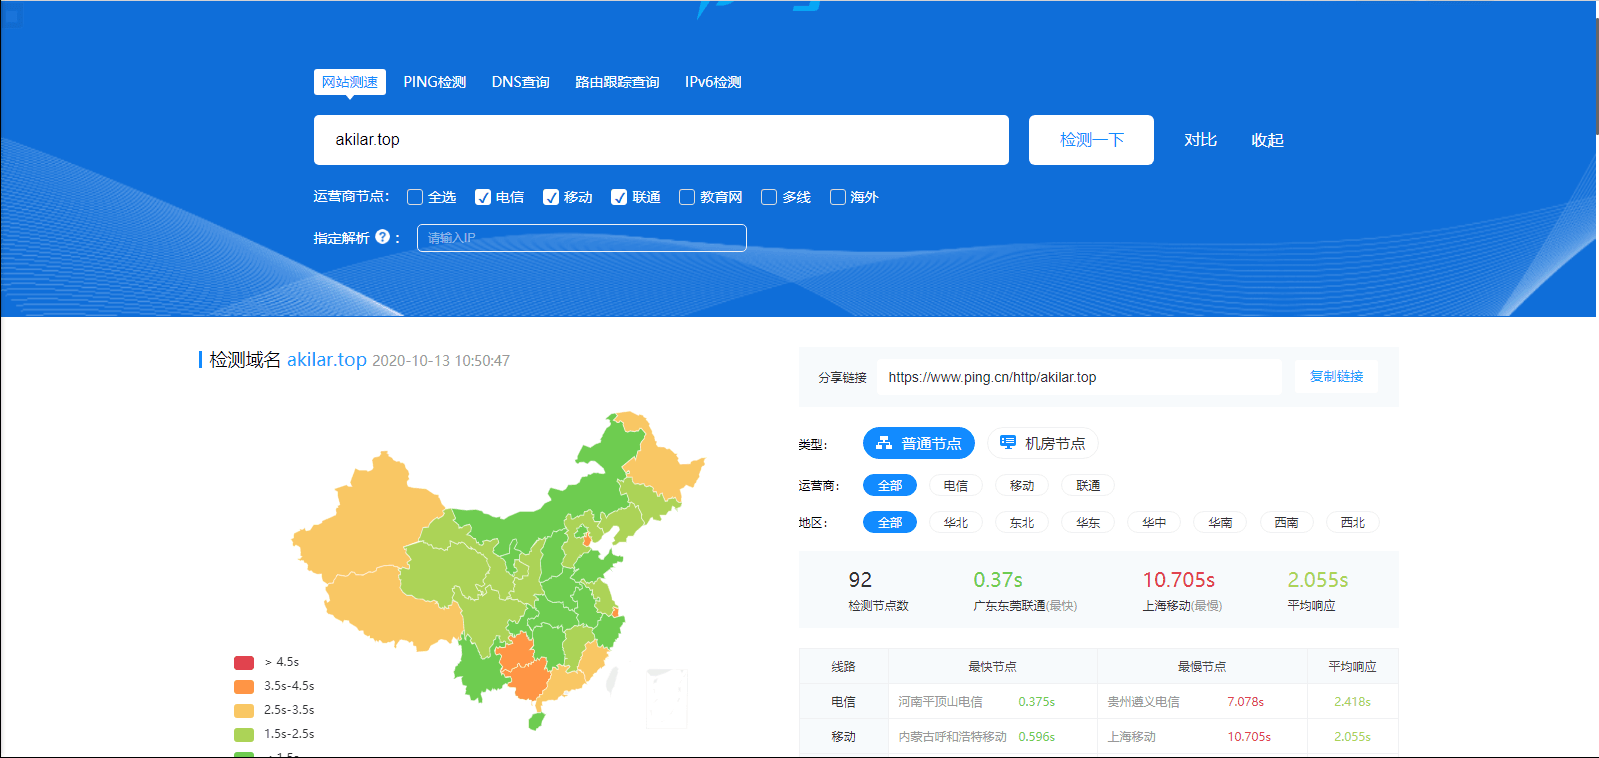Select the 普通节点 node type button
Viewport: 1599px width, 758px height.
coord(918,443)
